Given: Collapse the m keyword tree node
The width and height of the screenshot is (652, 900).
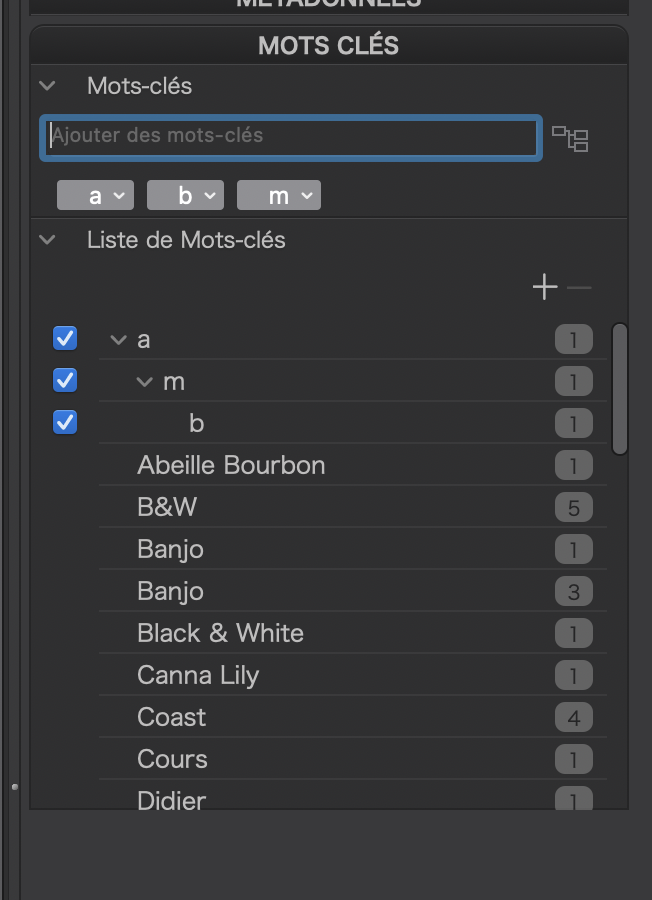Looking at the screenshot, I should pyautogui.click(x=144, y=382).
